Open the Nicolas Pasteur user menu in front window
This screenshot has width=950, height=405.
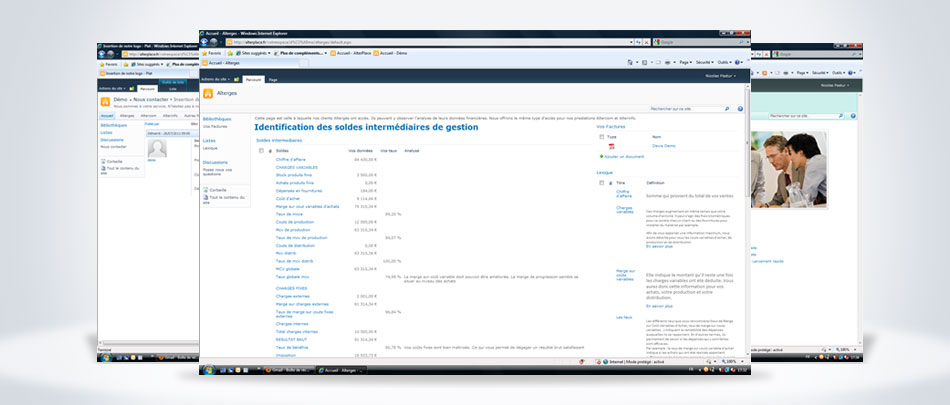pyautogui.click(x=720, y=76)
